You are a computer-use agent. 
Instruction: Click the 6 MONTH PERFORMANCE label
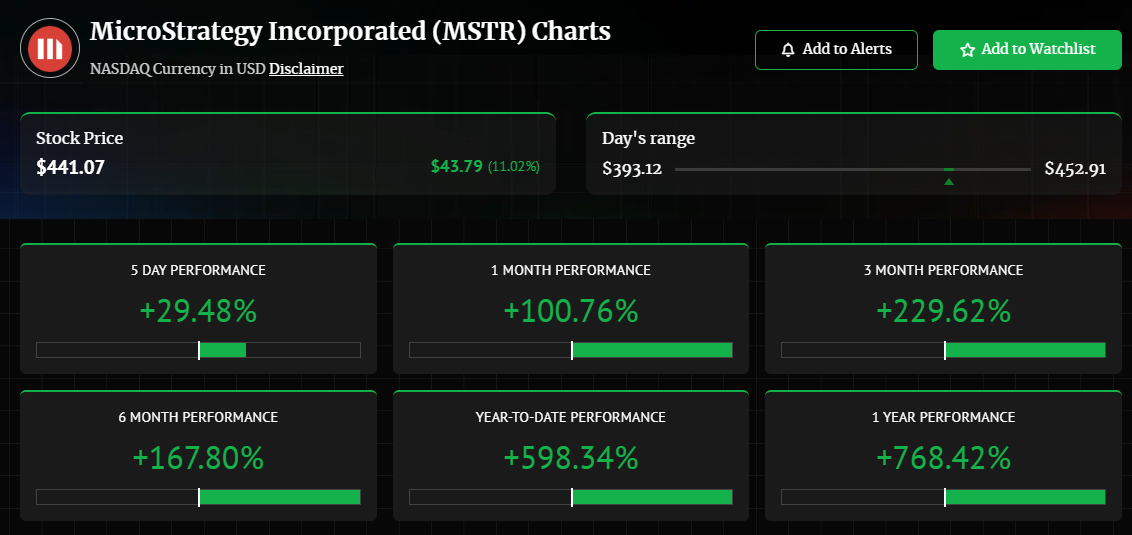[x=199, y=417]
